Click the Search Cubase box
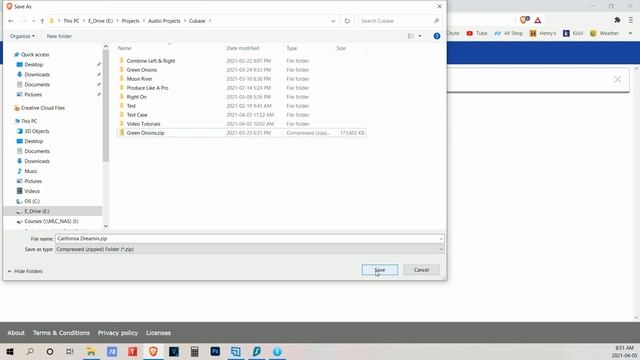The image size is (640, 360). 400,21
